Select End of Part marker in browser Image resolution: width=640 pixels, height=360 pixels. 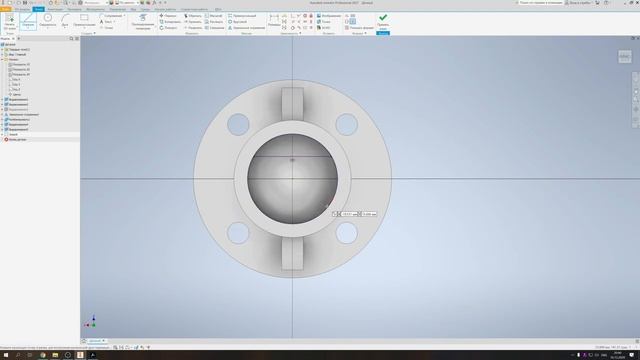point(15,140)
